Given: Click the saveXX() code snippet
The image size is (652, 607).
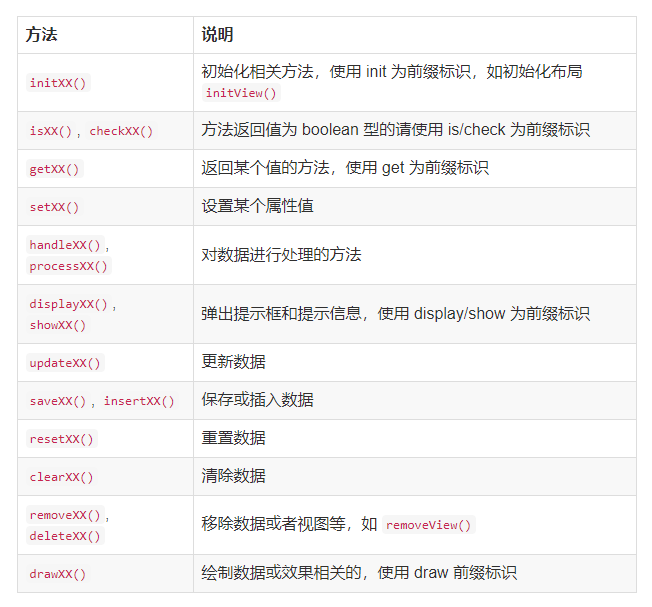Looking at the screenshot, I should [x=58, y=401].
